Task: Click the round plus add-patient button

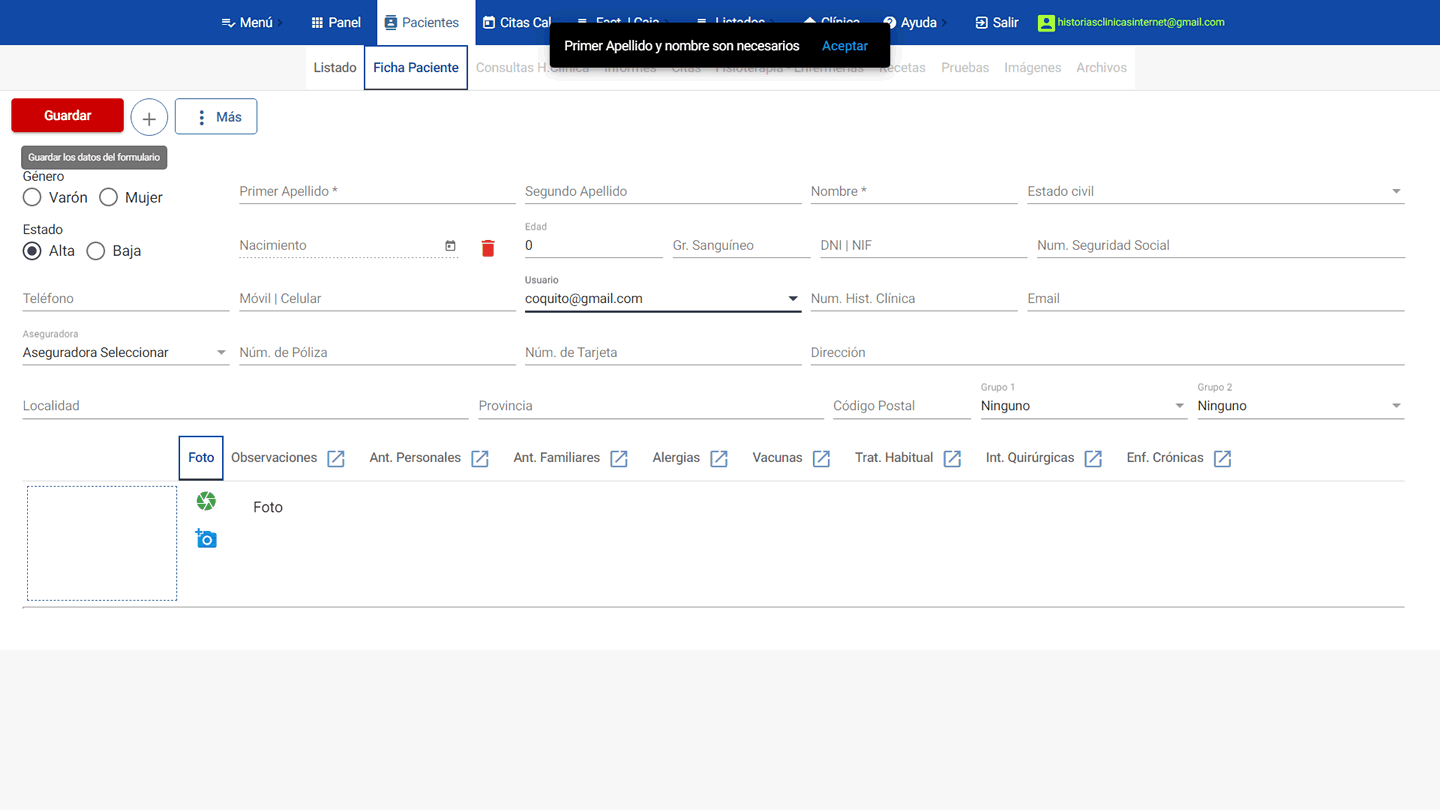Action: click(149, 117)
